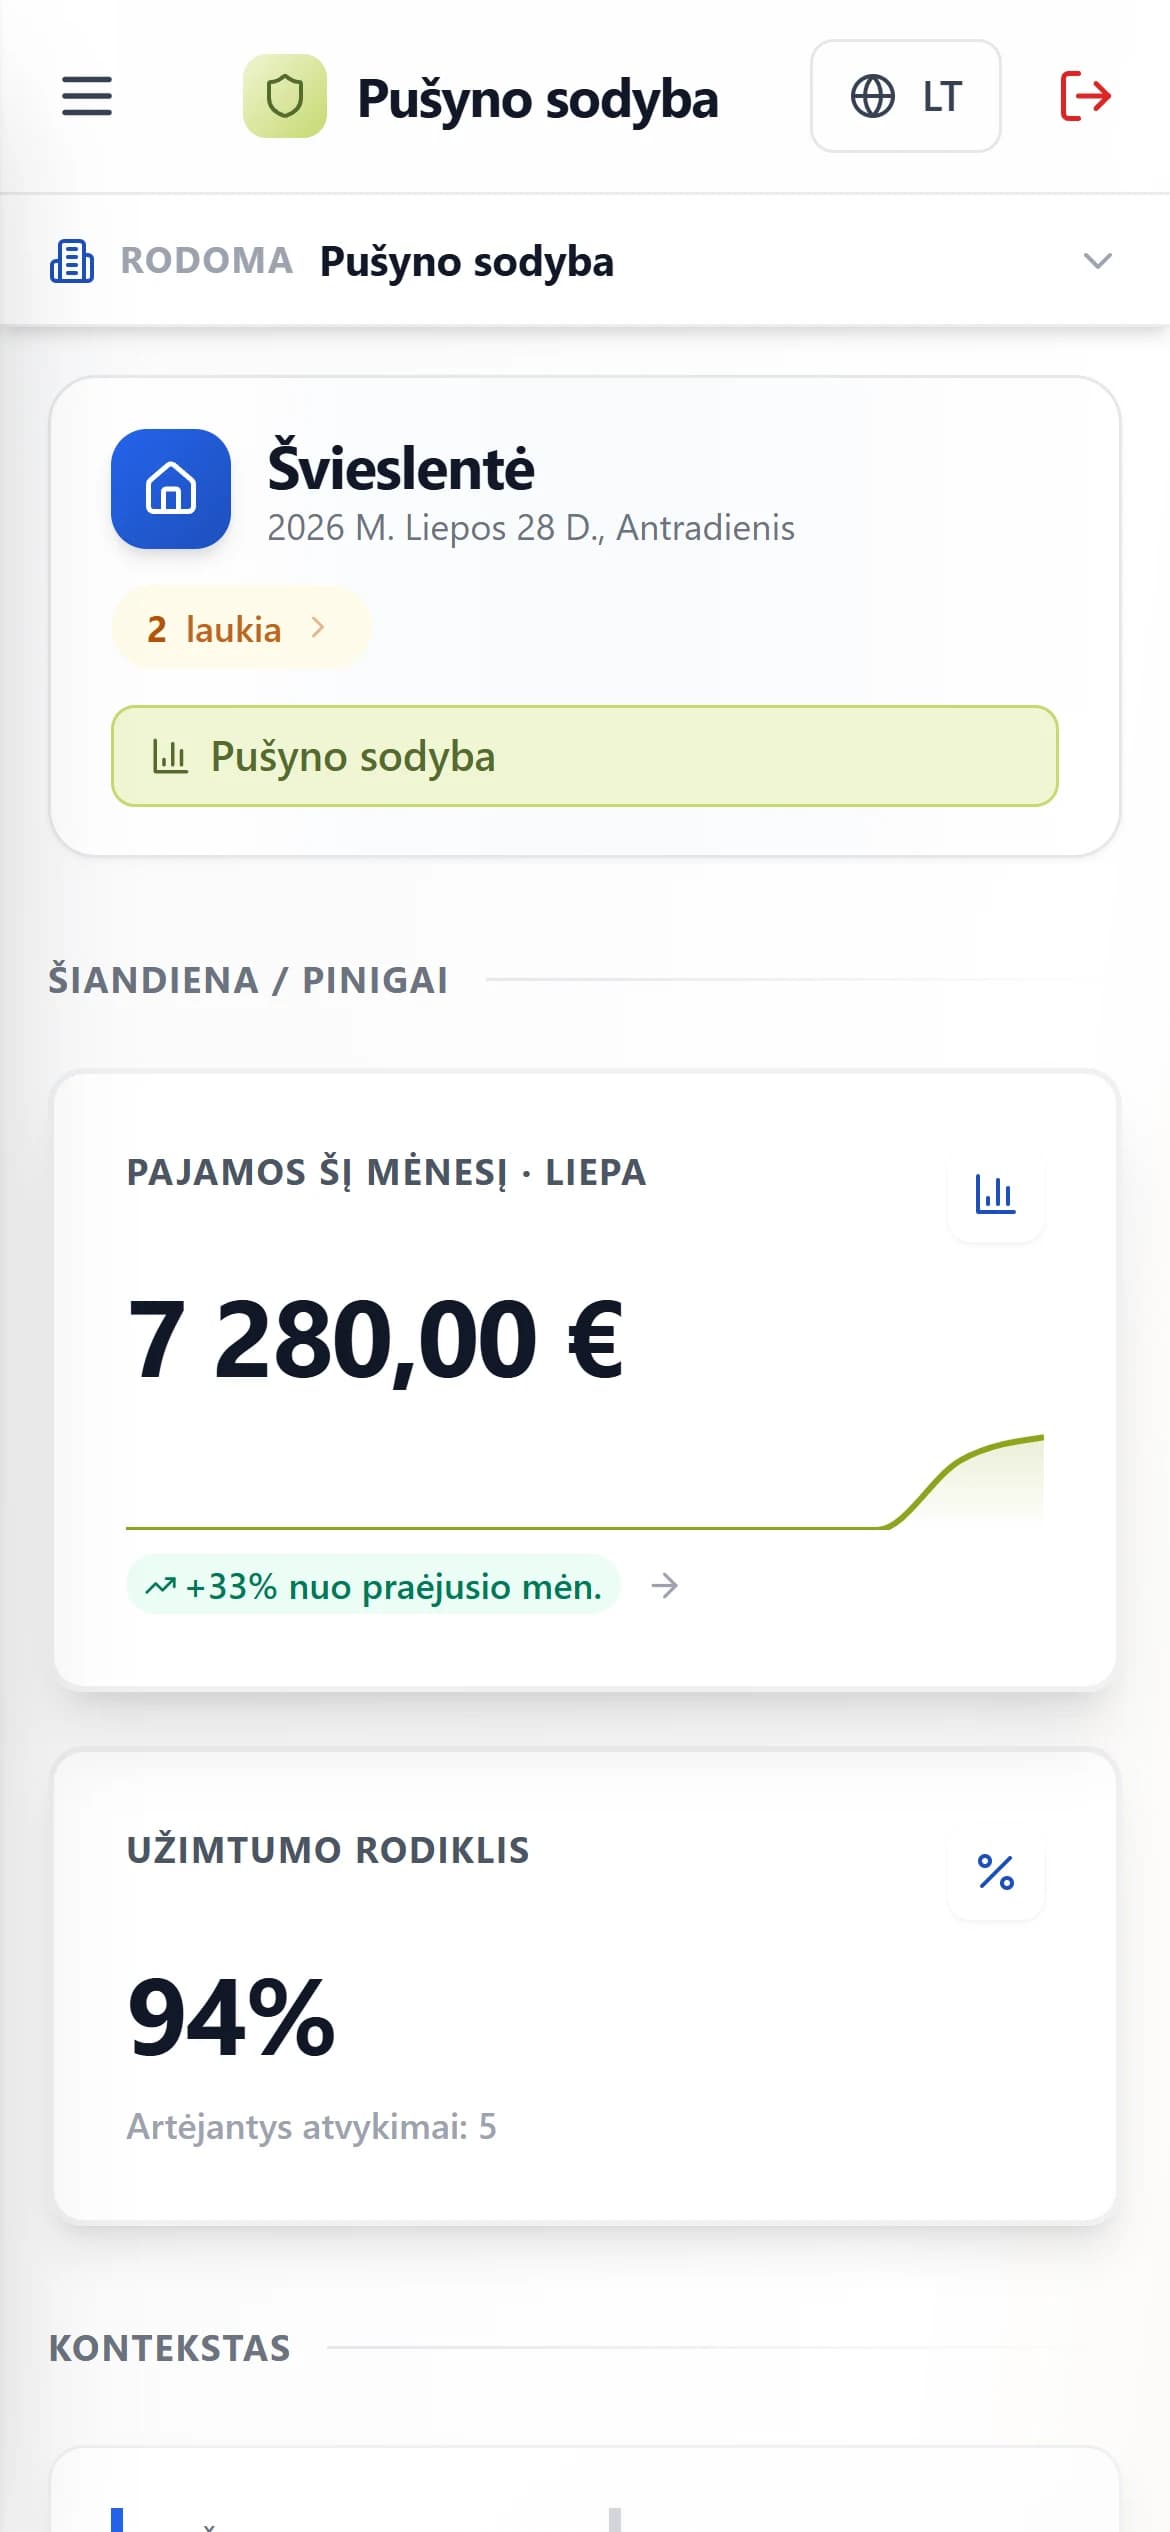Click the chevron inside the laukia badge
The image size is (1170, 2532).
(x=318, y=627)
